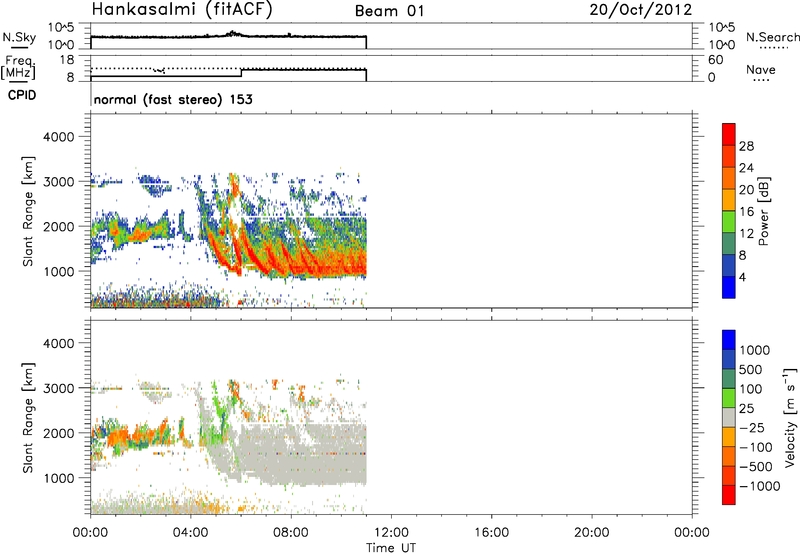Click the Time UT axis title
Image resolution: width=800 pixels, height=554 pixels.
click(391, 548)
